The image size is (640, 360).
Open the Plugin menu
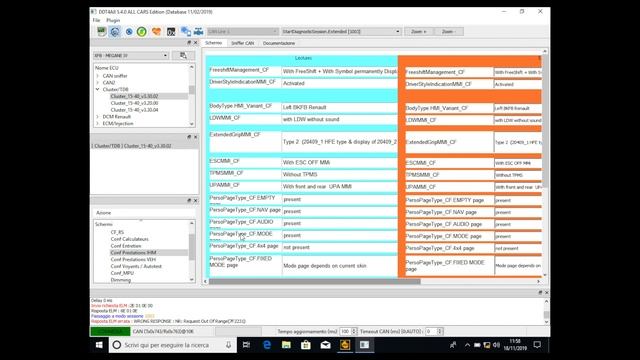113,20
